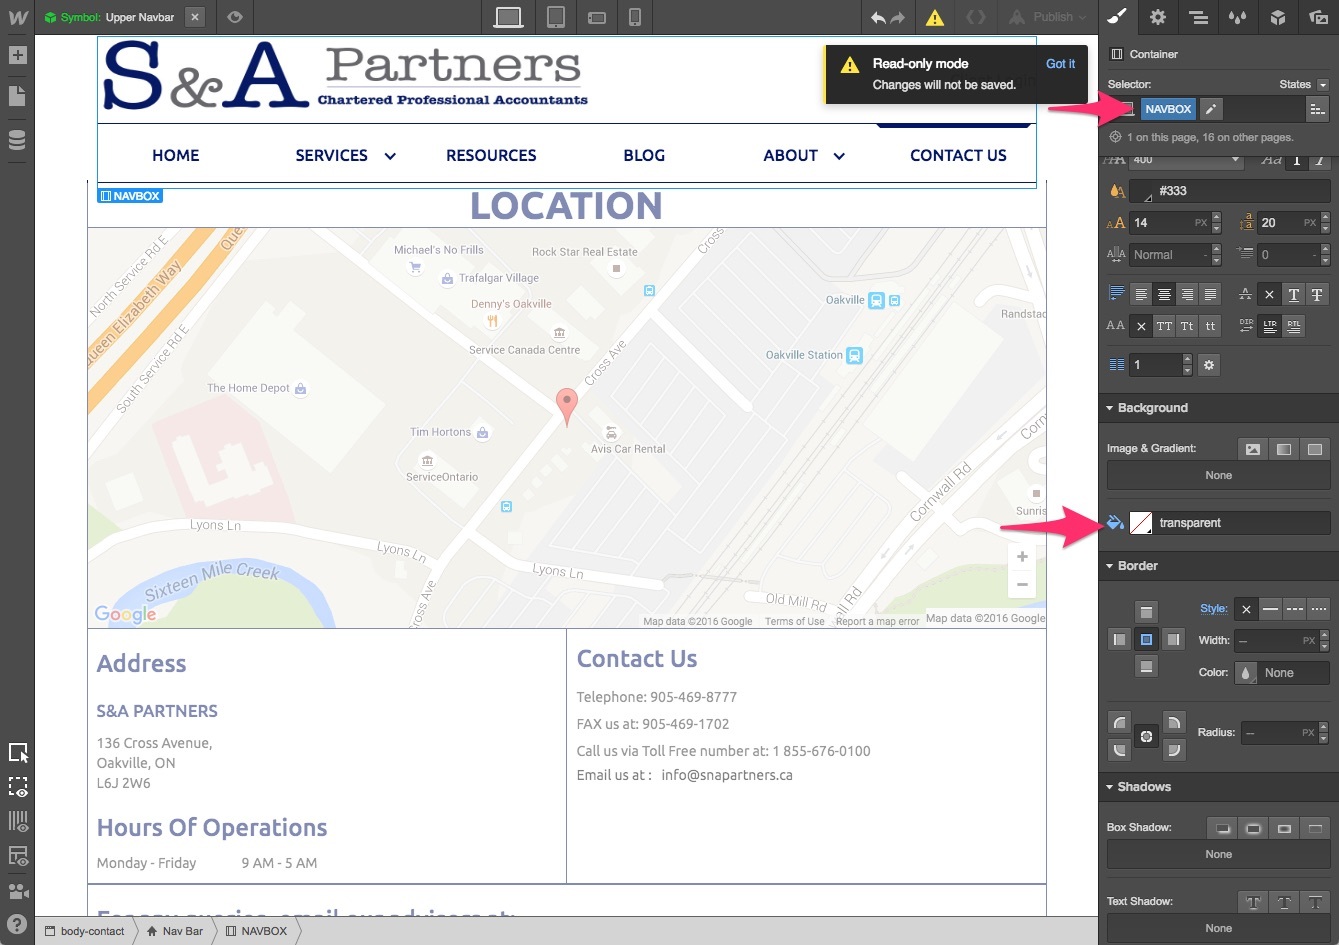Switch to mobile portrait breakpoint view
Viewport: 1339px width, 945px height.
pos(634,17)
